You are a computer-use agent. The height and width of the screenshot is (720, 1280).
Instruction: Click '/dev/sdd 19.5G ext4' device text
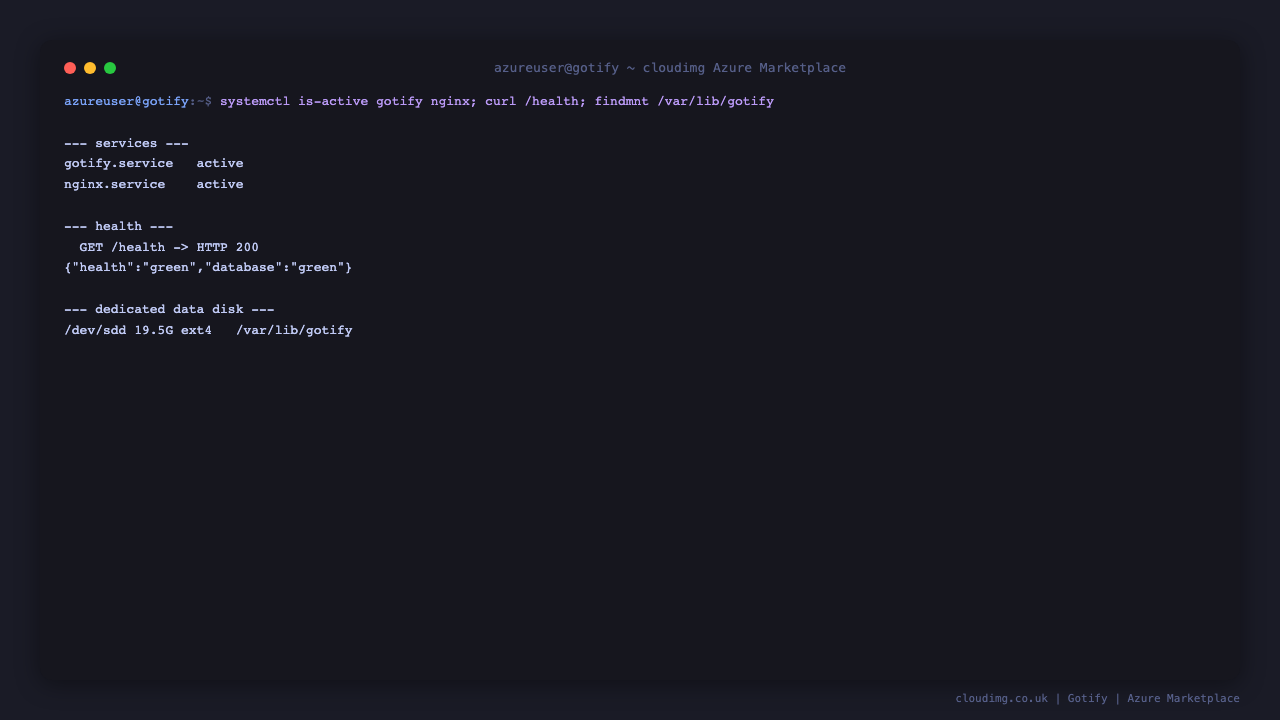tap(138, 330)
